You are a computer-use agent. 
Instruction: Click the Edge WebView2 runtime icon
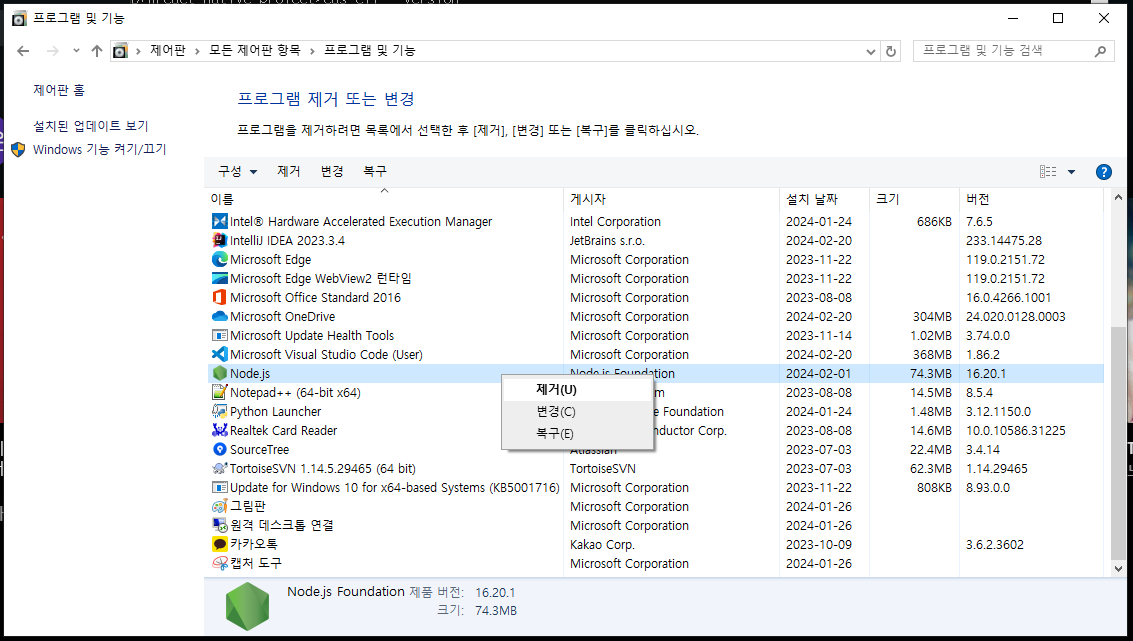(x=220, y=278)
